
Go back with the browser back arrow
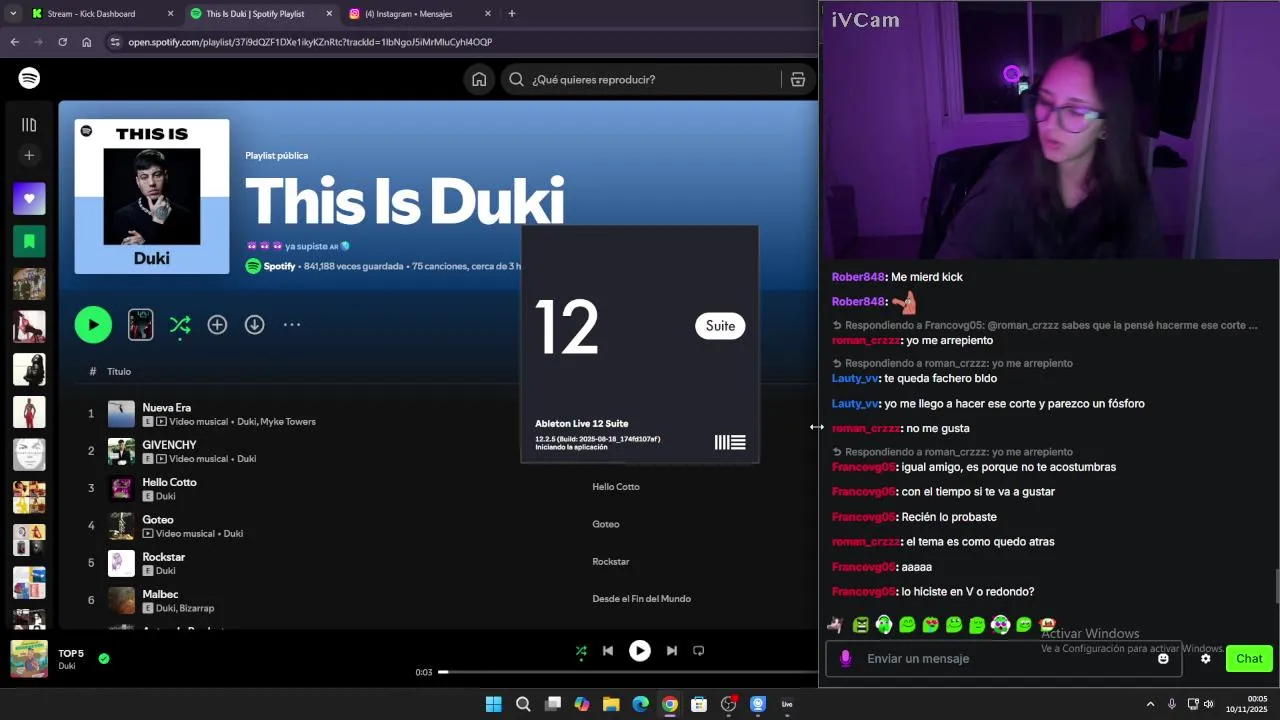pyautogui.click(x=15, y=42)
